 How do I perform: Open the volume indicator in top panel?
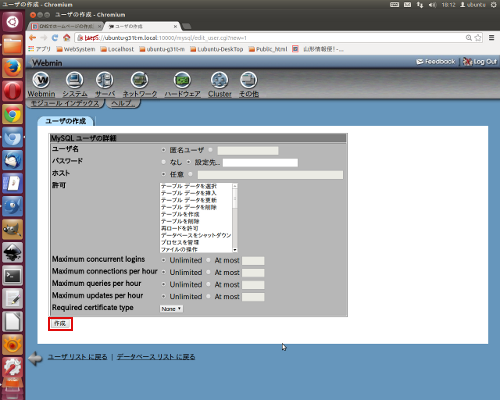point(432,5)
